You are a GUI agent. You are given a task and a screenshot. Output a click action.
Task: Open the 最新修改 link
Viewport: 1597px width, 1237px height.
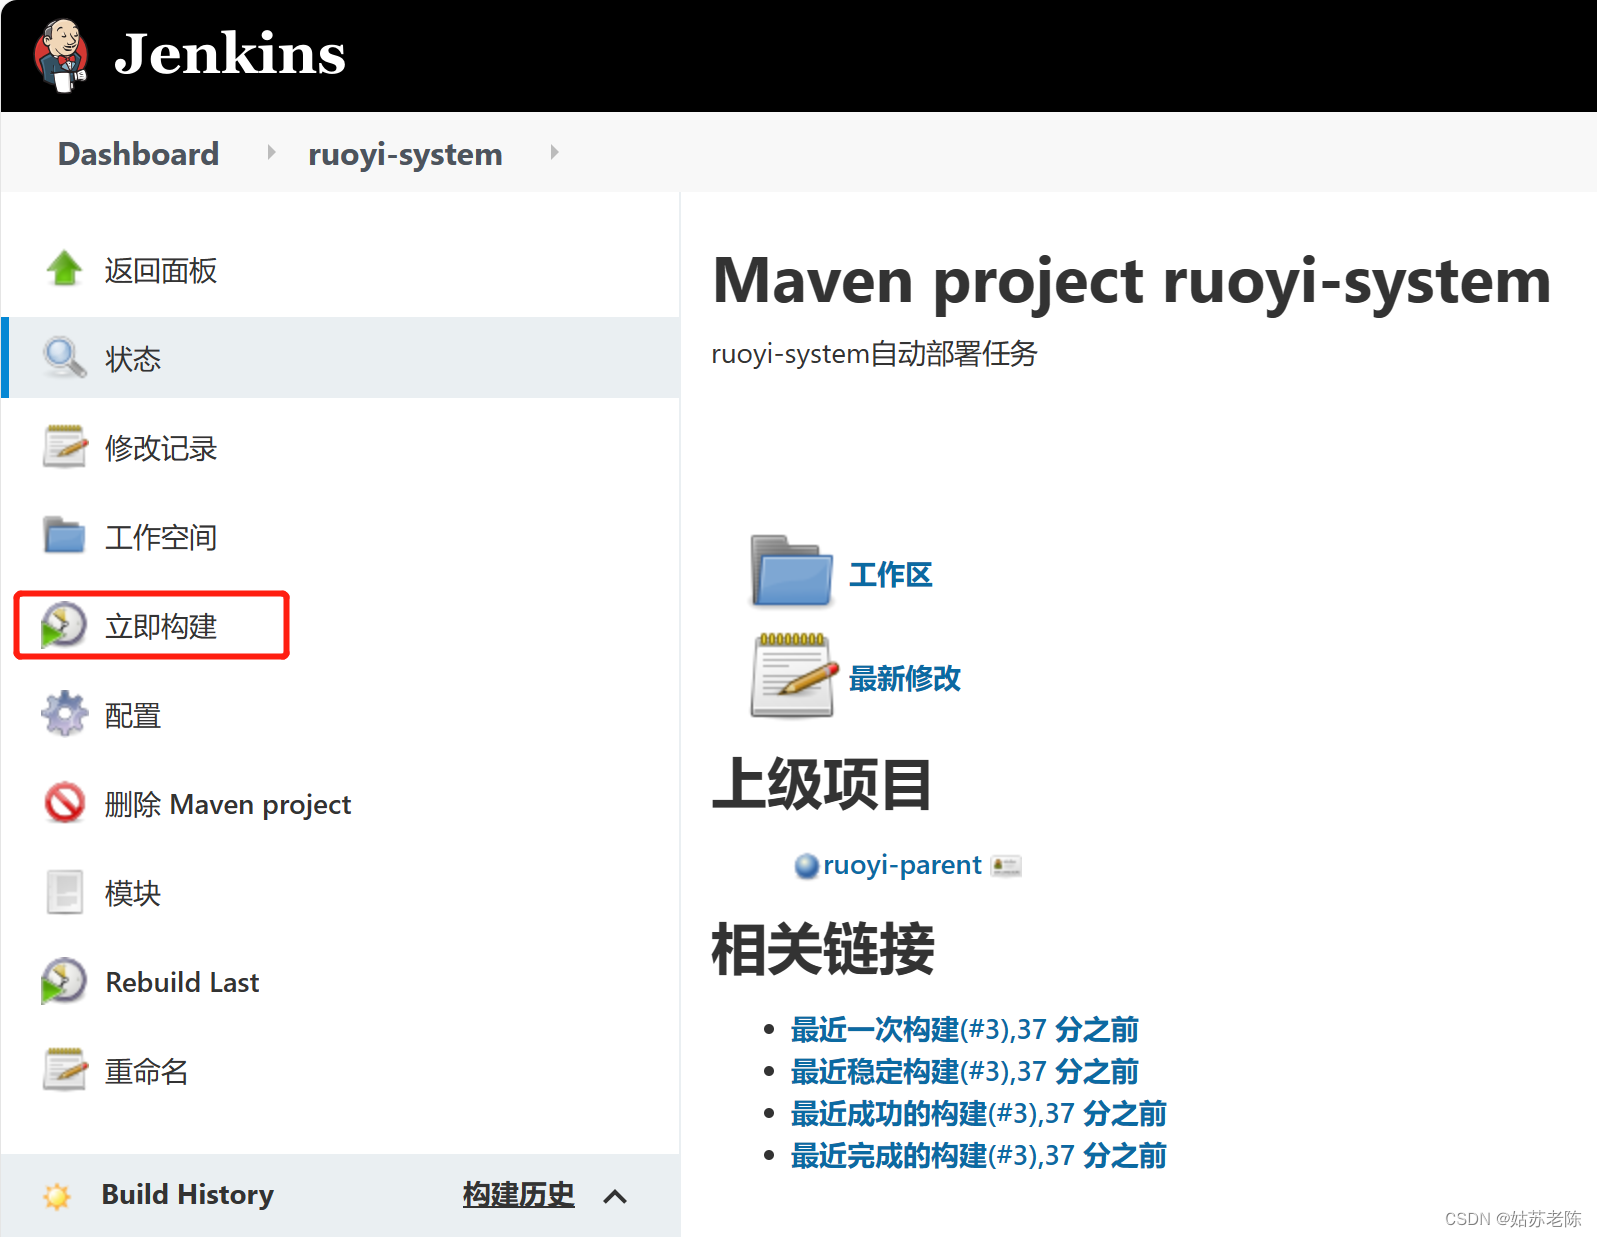905,679
